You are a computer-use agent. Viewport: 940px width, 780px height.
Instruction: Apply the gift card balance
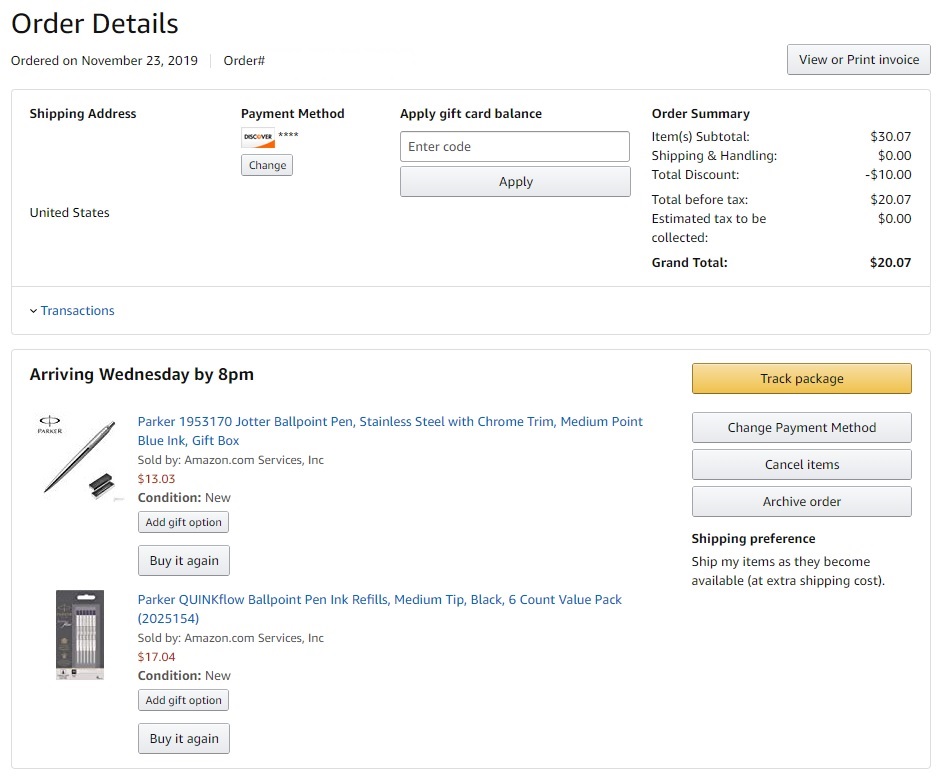515,182
